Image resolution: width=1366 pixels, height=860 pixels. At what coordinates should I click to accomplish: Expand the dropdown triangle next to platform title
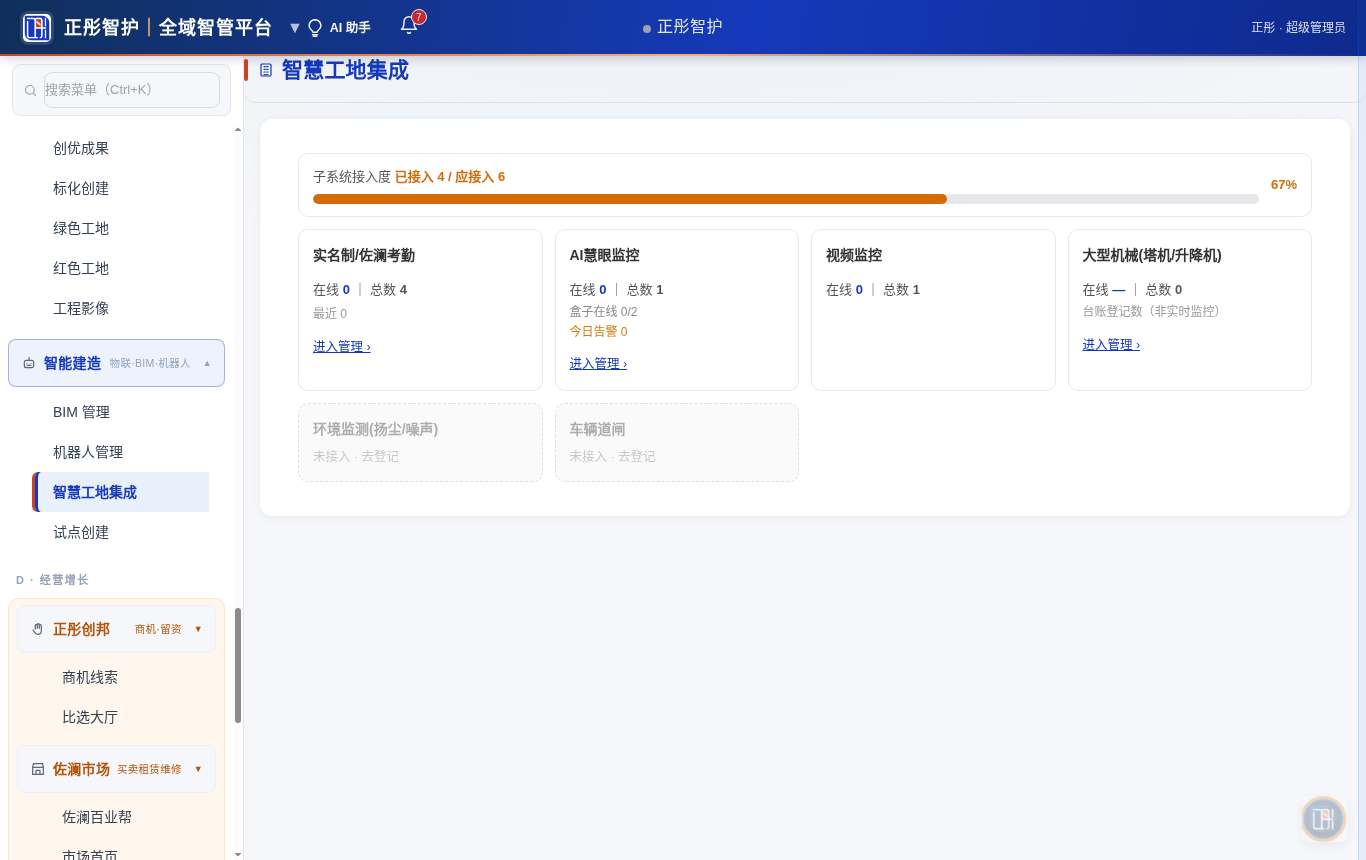[295, 27]
